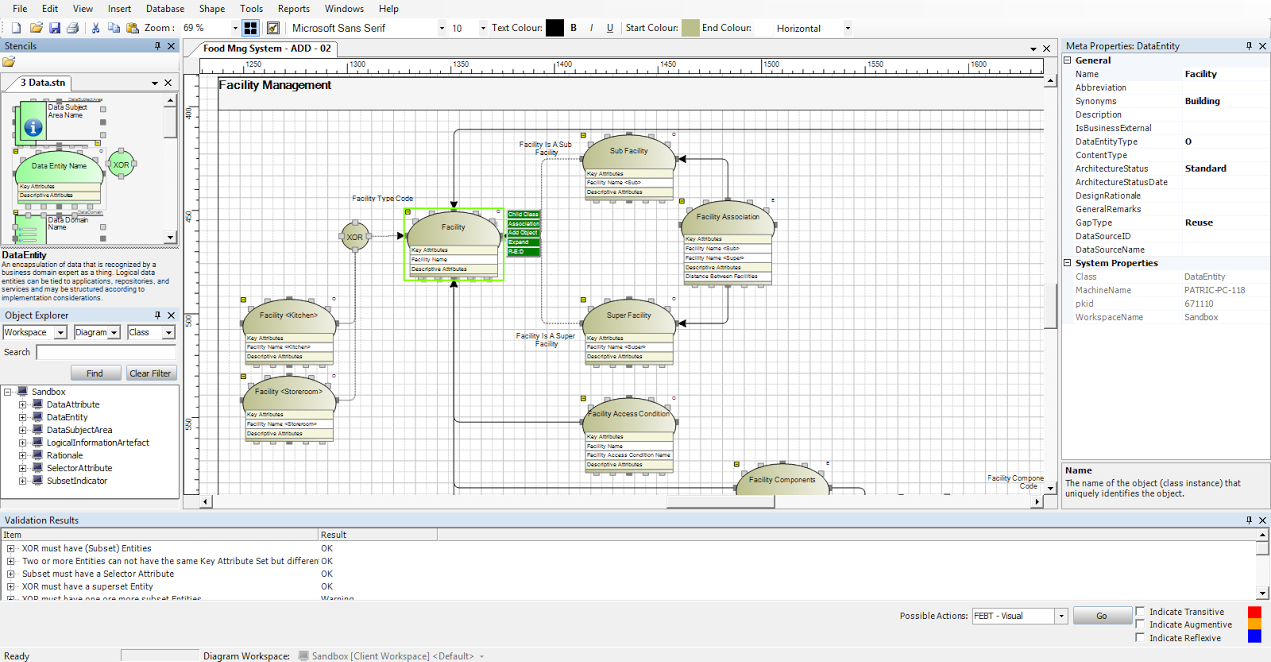Click the Find button
This screenshot has height=662, width=1271.
coord(94,373)
